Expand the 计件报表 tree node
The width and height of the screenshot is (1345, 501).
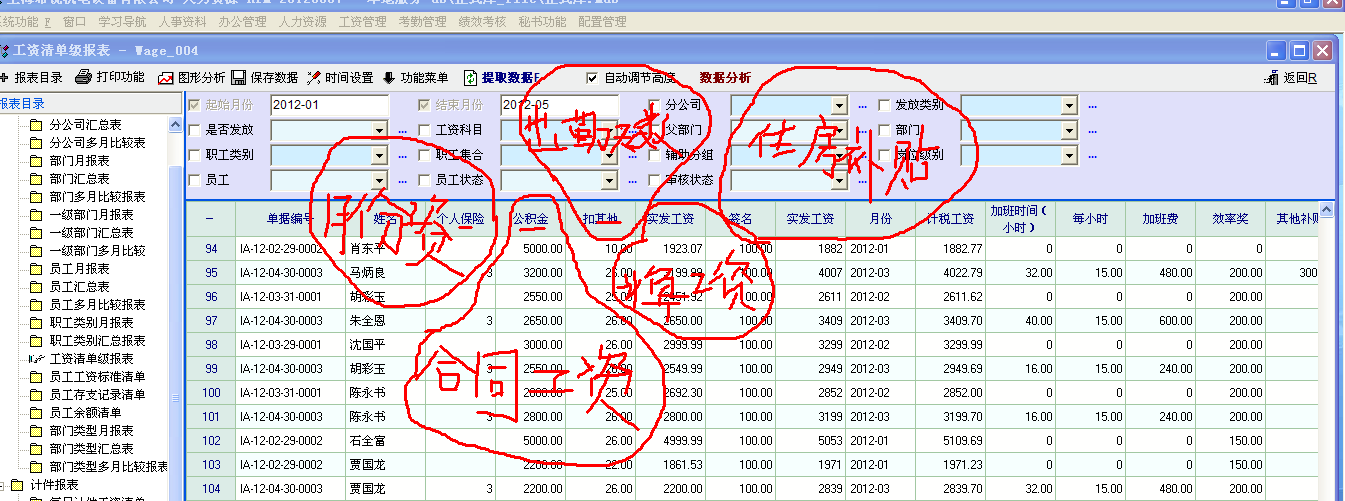click(x=3, y=485)
